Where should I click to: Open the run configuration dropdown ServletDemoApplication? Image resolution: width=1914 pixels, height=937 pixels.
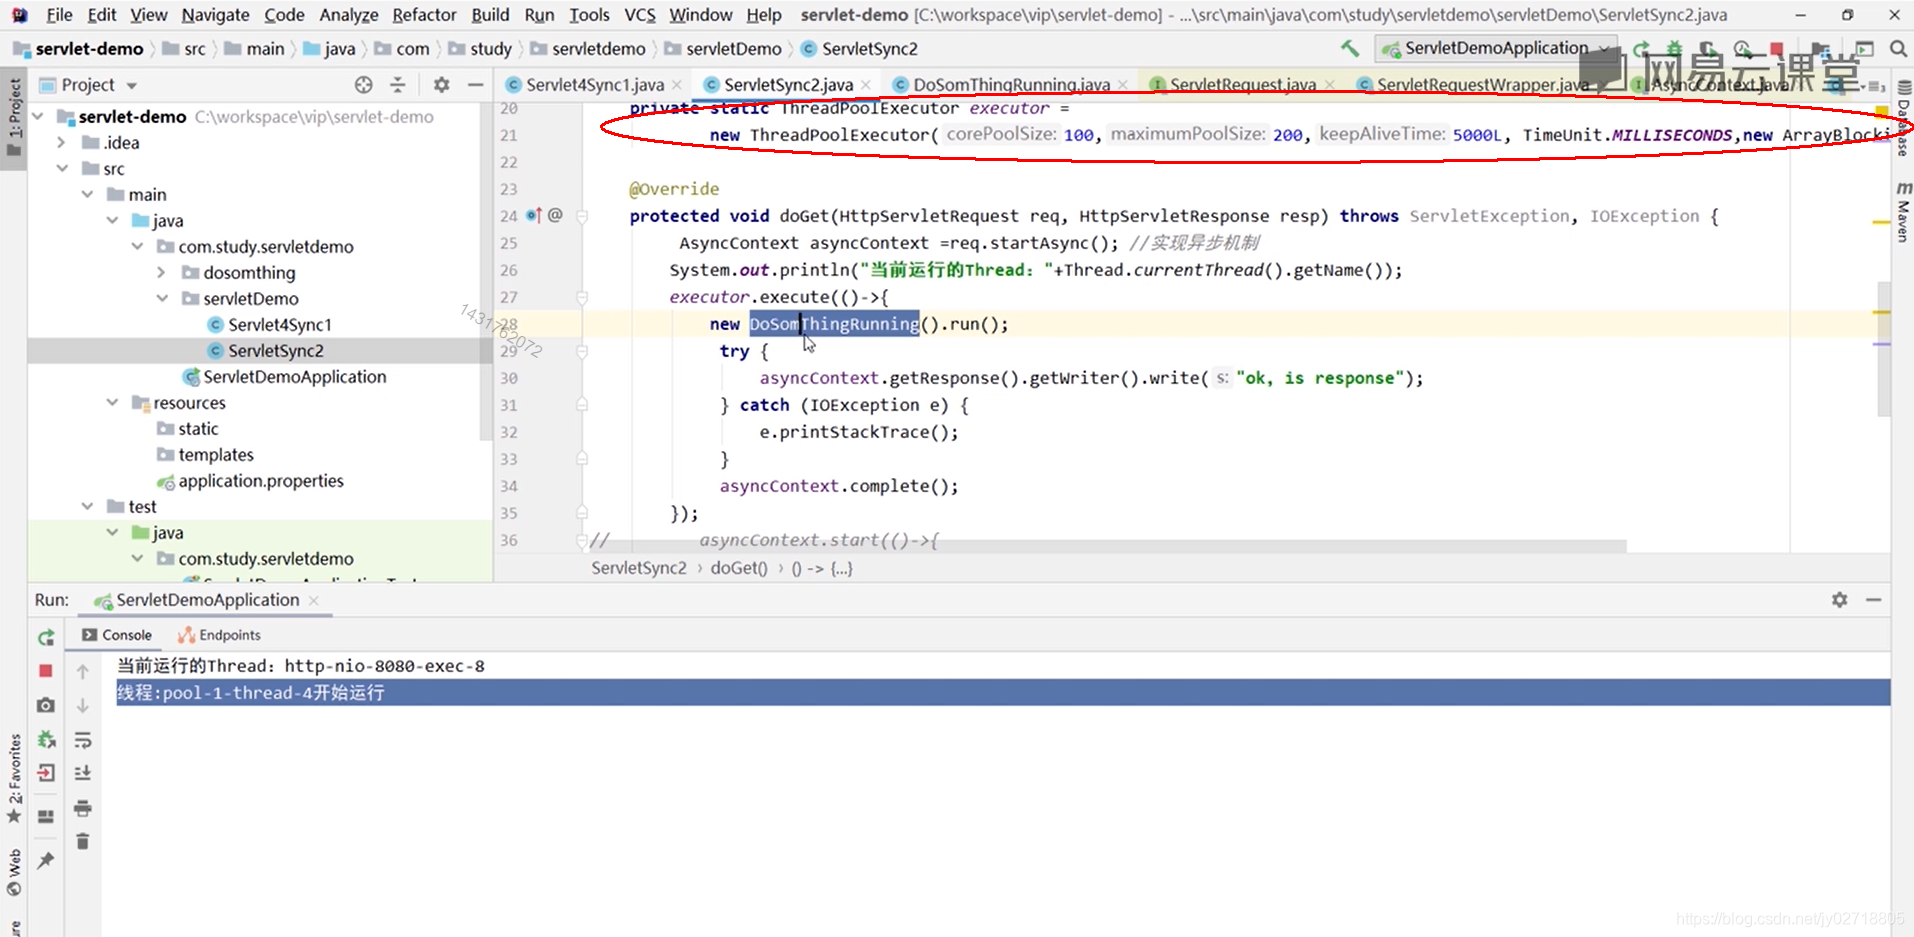tap(1495, 48)
